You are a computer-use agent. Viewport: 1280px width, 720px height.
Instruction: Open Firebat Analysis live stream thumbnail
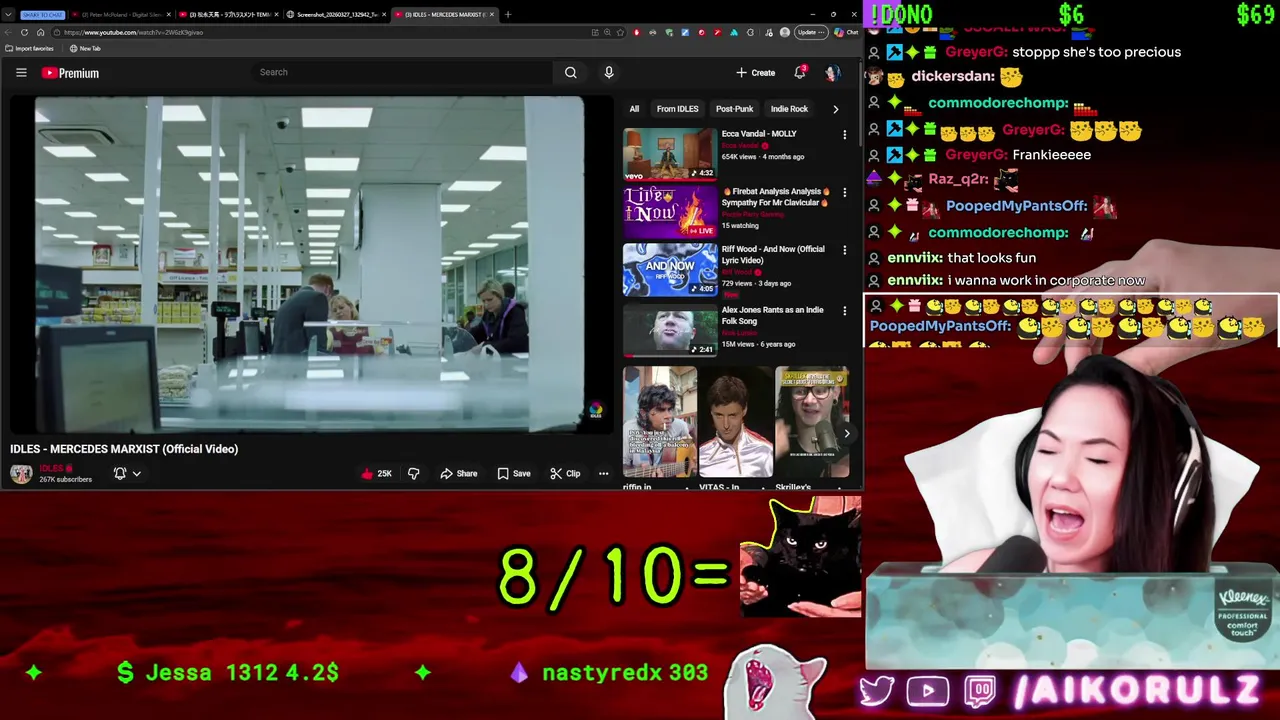(x=669, y=211)
